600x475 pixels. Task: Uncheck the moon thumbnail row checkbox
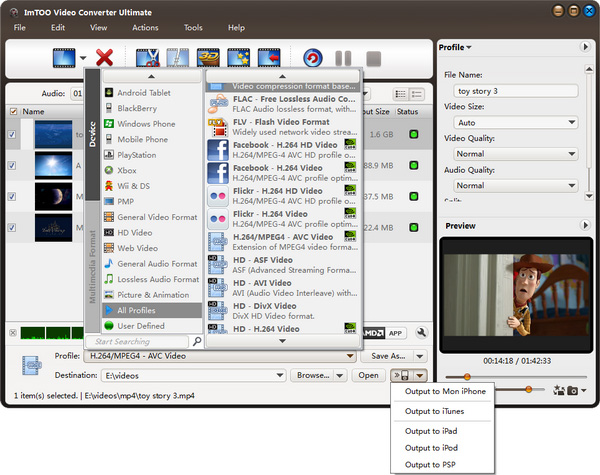click(12, 196)
